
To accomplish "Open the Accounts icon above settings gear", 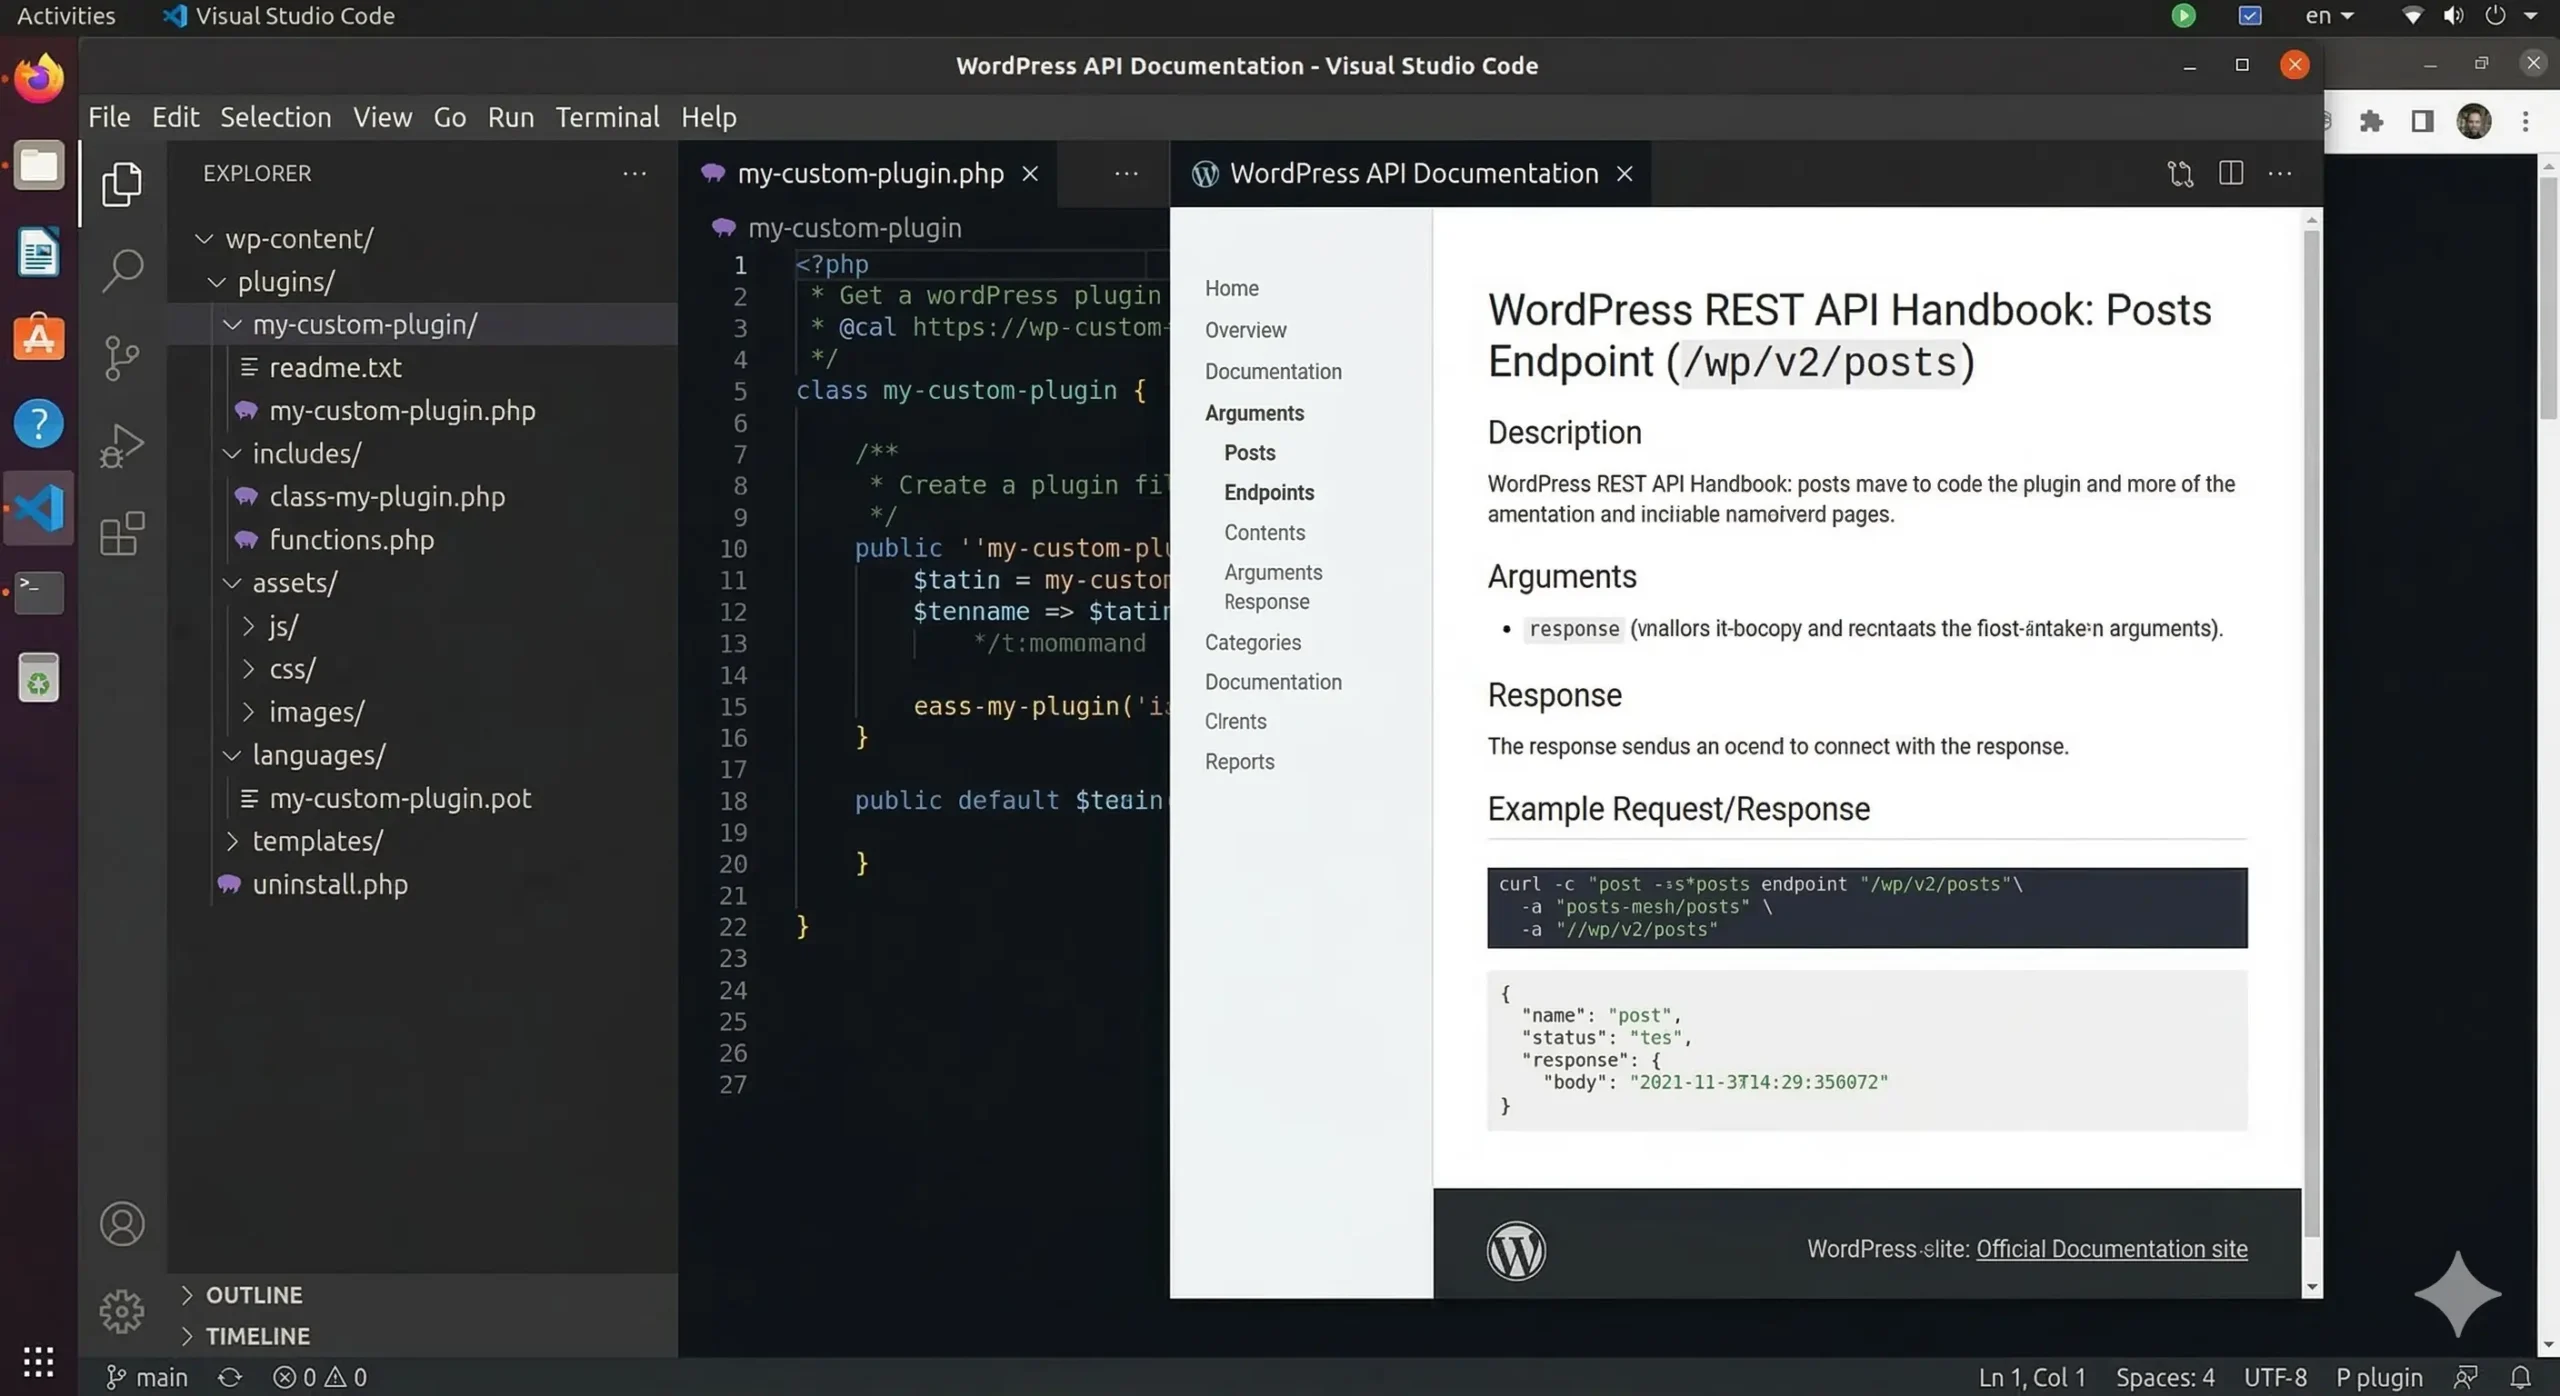I will 121,1224.
